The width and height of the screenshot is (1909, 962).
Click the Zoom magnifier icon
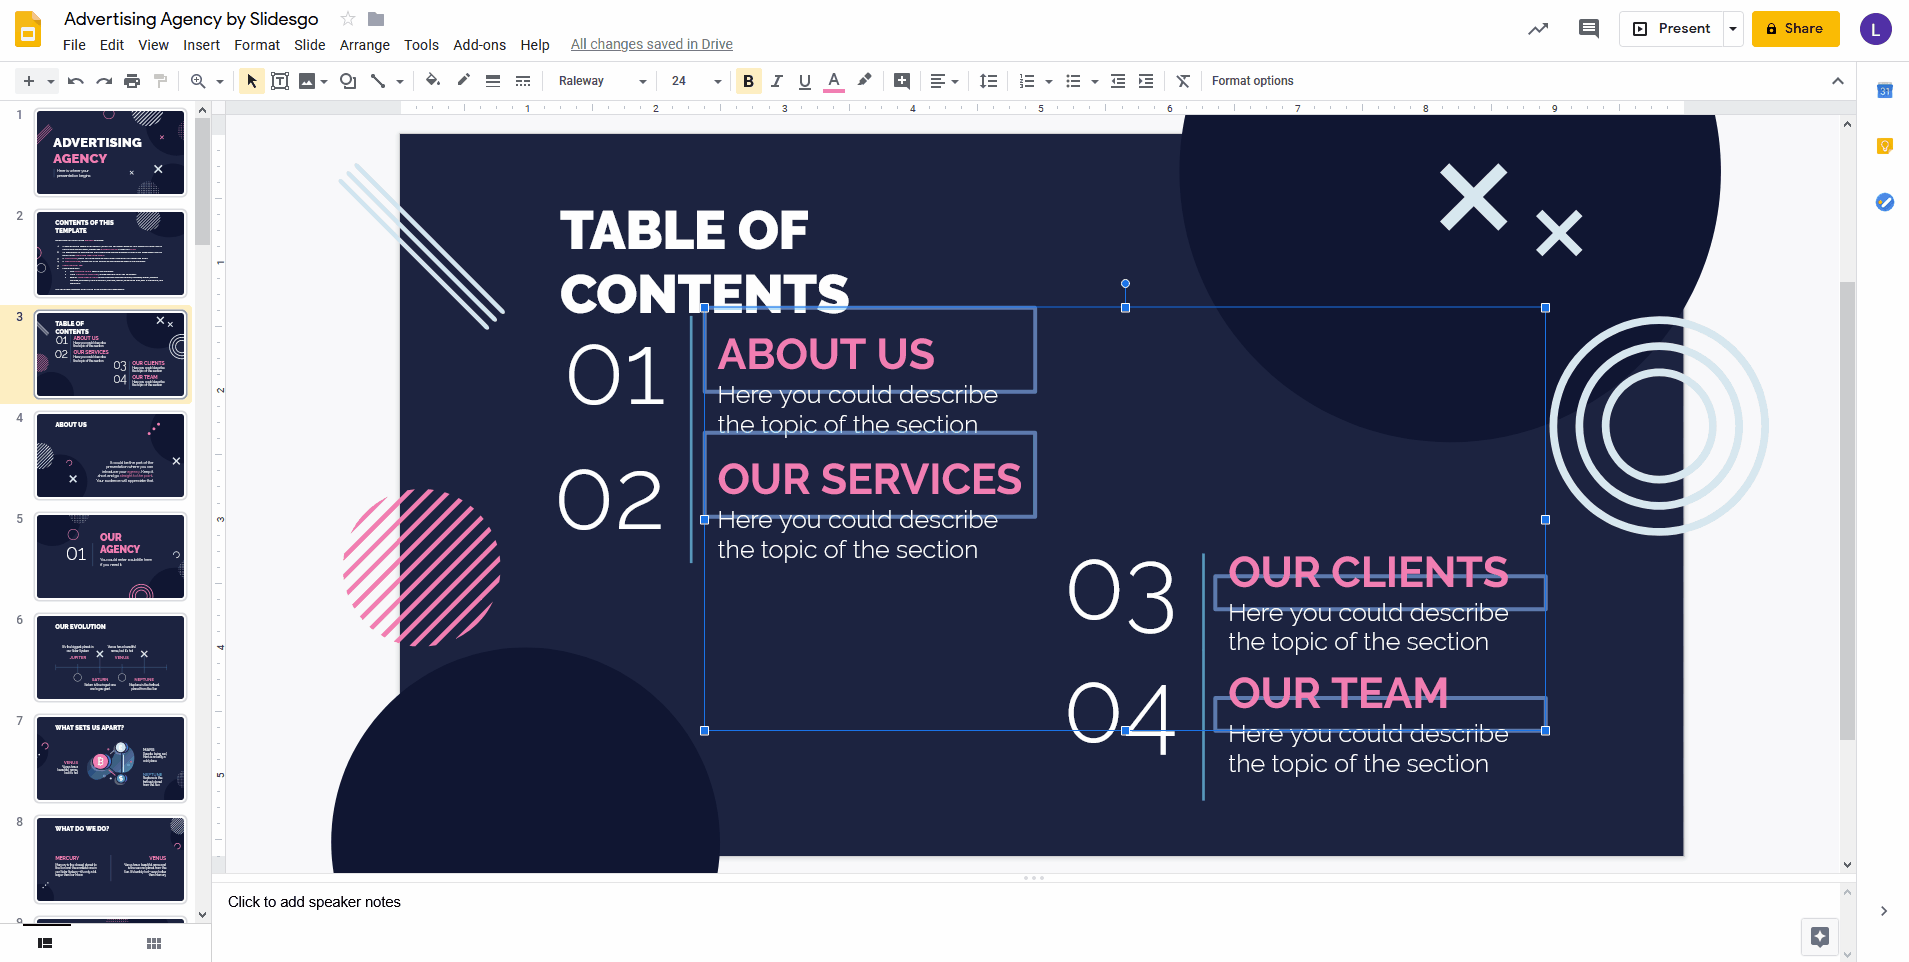198,81
